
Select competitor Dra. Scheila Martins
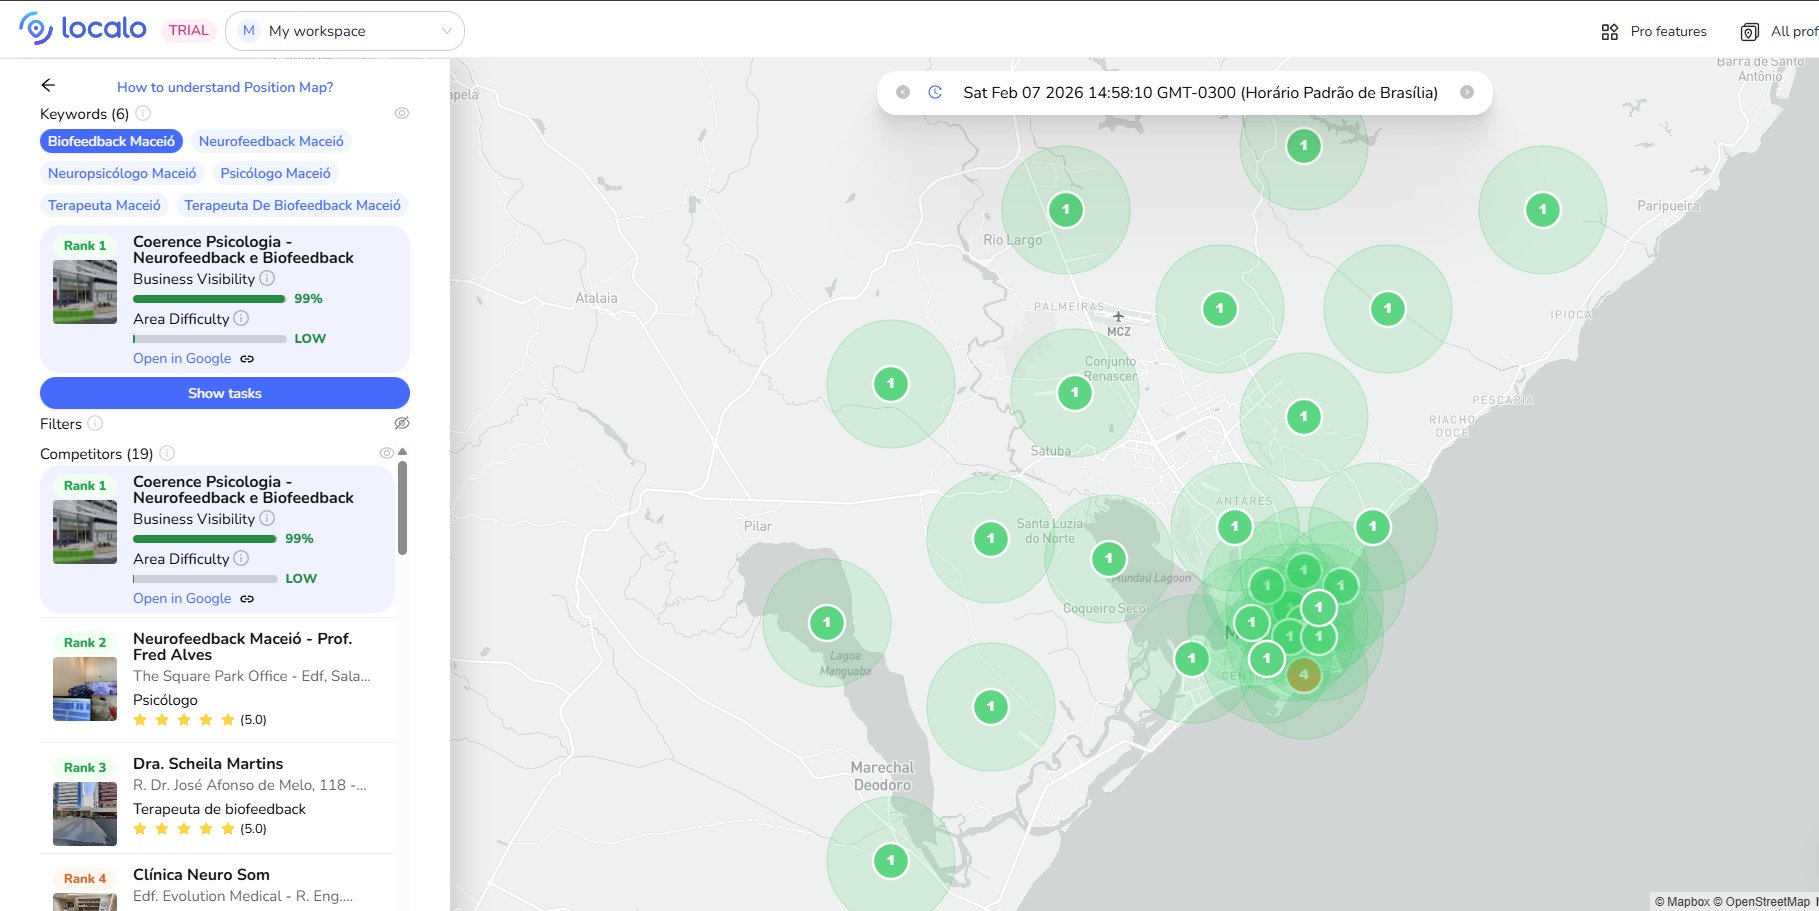coord(217,798)
